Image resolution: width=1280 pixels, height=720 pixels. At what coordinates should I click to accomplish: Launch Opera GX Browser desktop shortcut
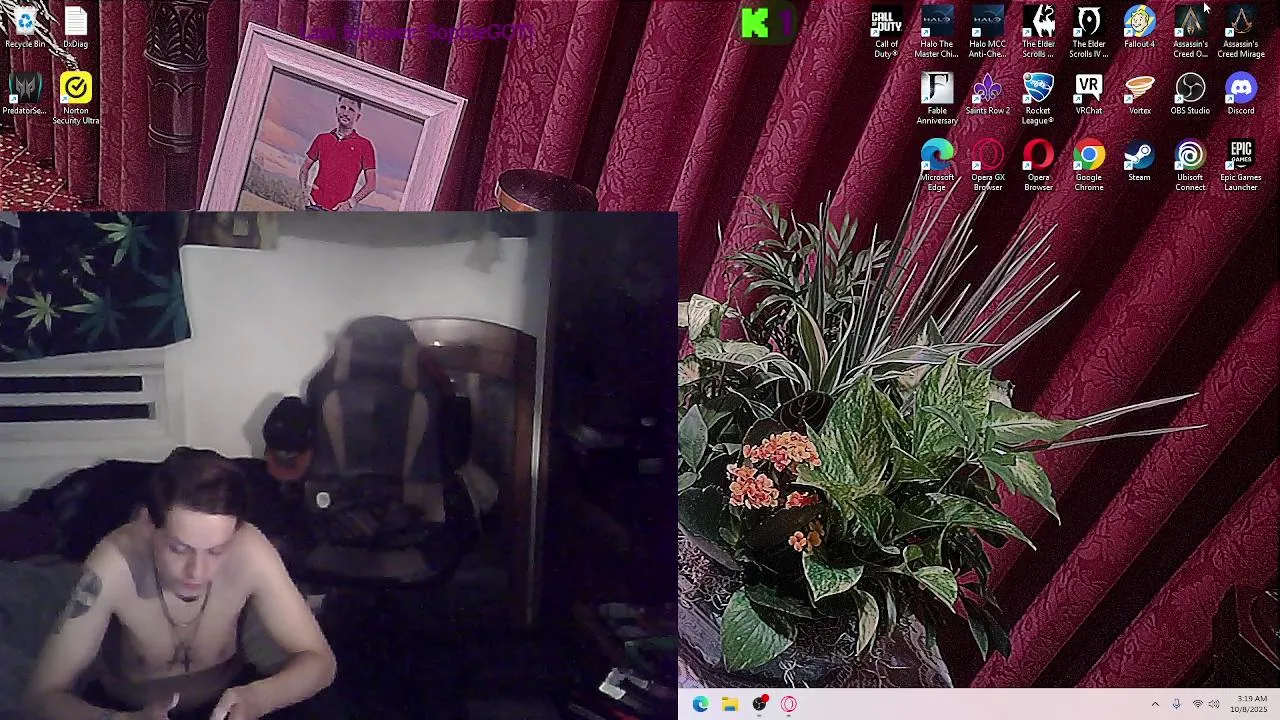point(988,166)
